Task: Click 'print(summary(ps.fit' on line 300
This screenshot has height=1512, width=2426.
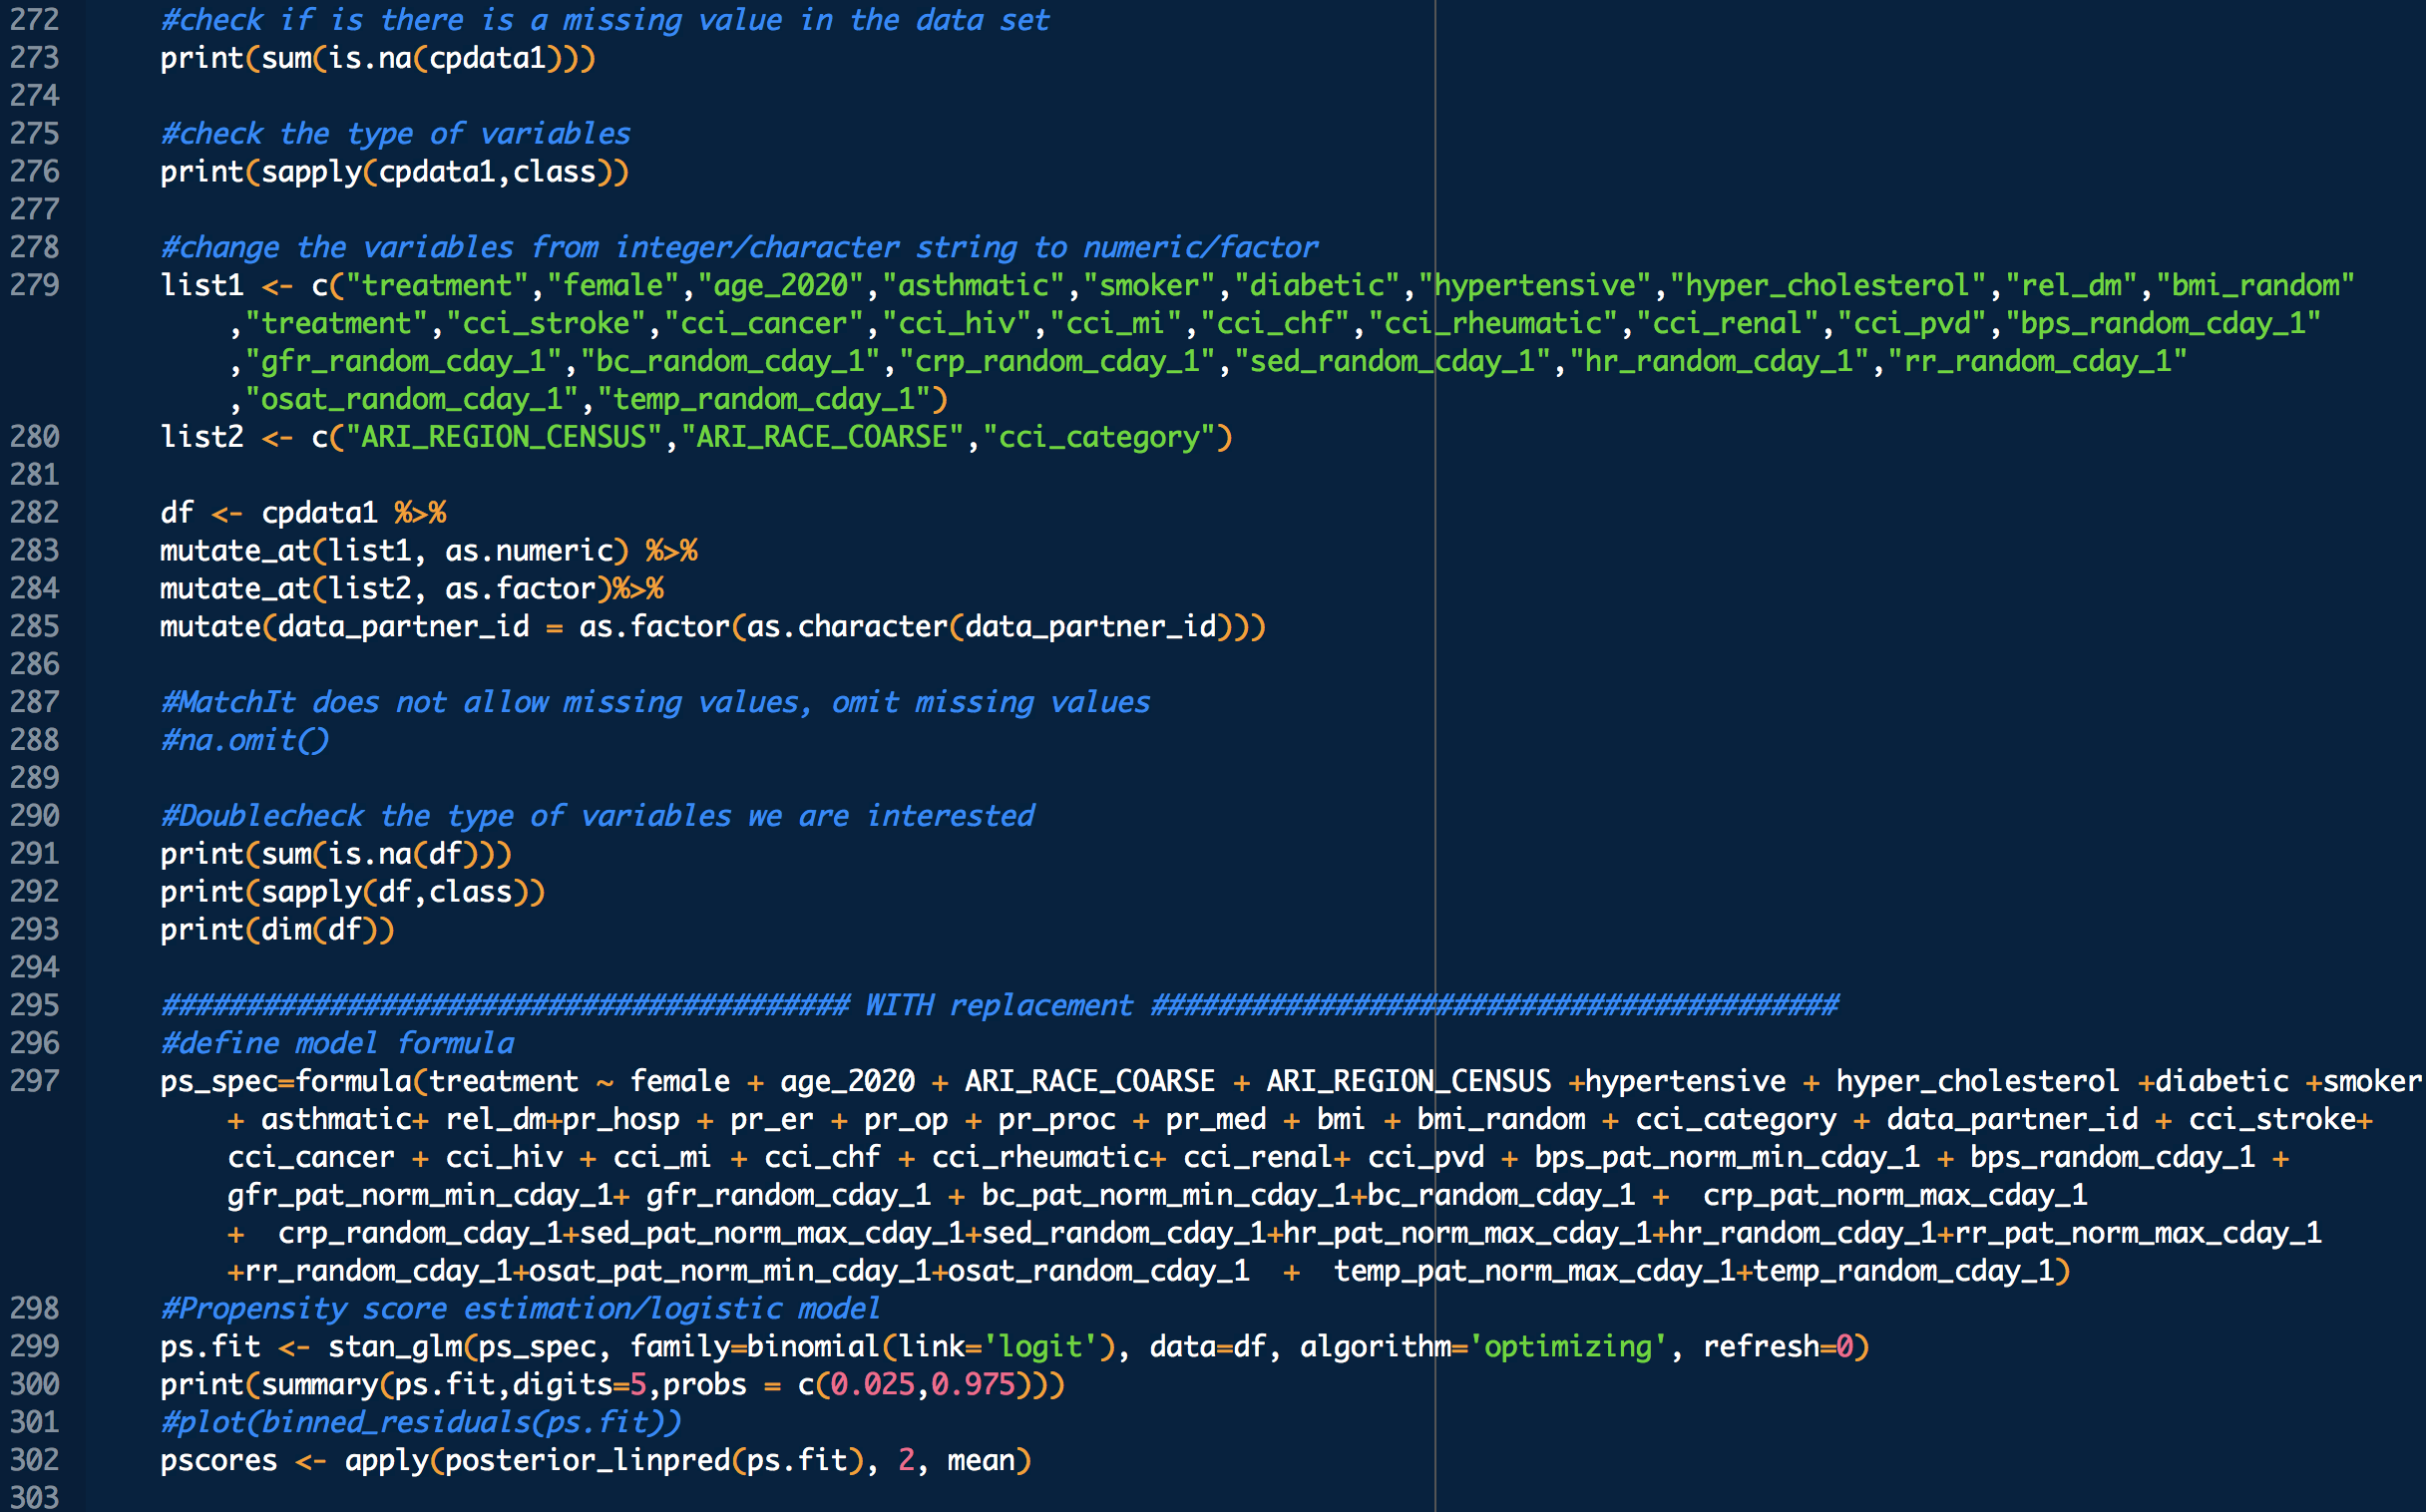Action: [328, 1384]
